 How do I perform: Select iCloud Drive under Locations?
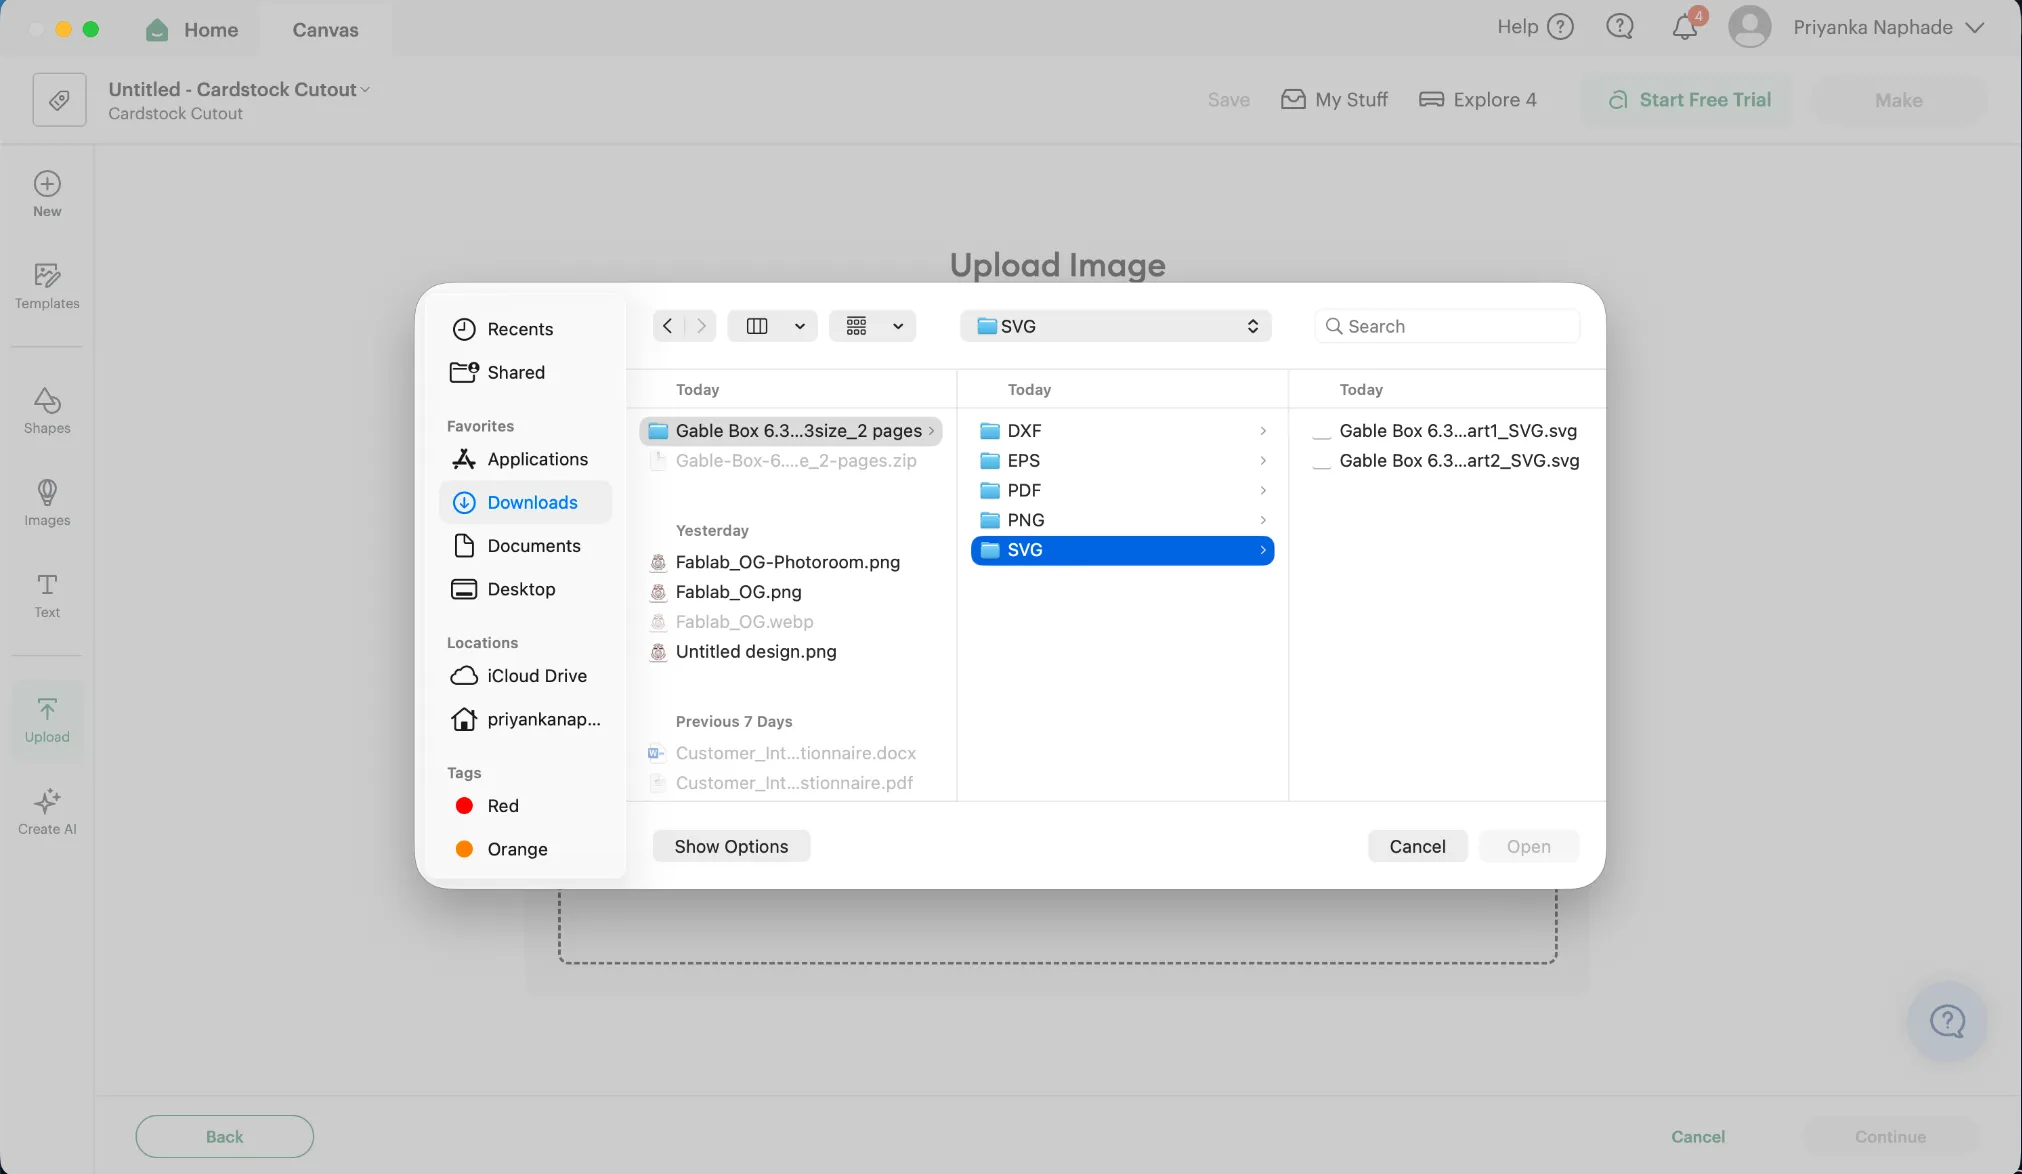tap(526, 676)
